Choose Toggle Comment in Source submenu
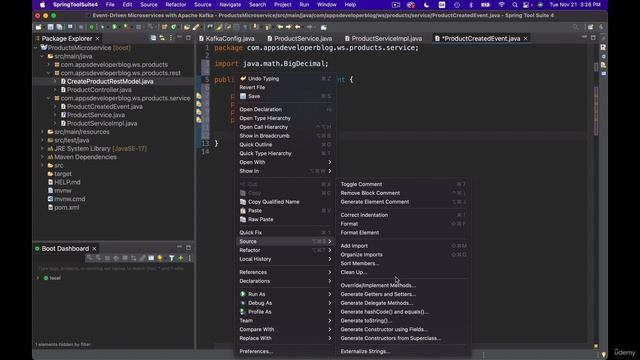Screen dimensions: 640x360 [x=361, y=184]
